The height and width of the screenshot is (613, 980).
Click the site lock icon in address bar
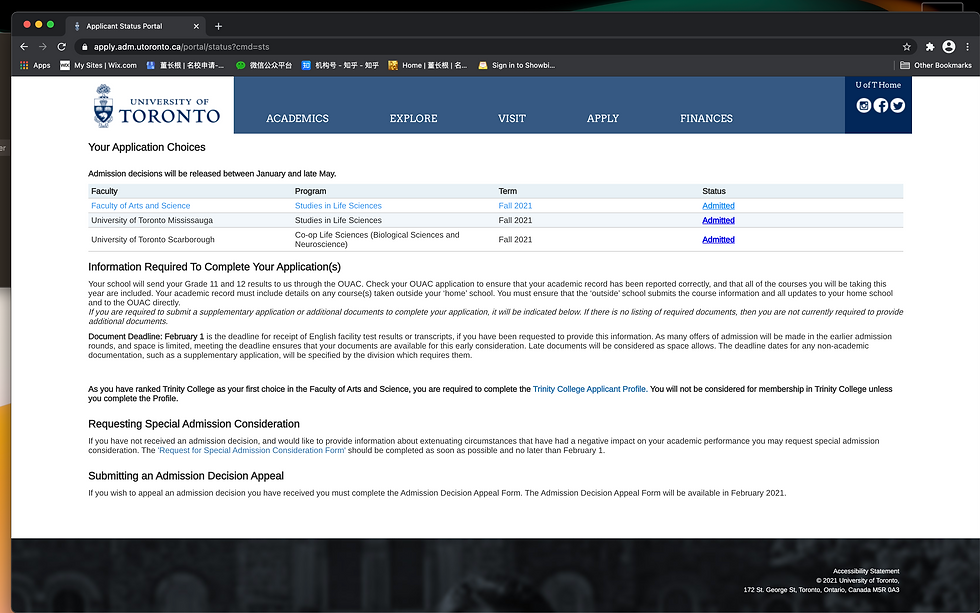84,47
